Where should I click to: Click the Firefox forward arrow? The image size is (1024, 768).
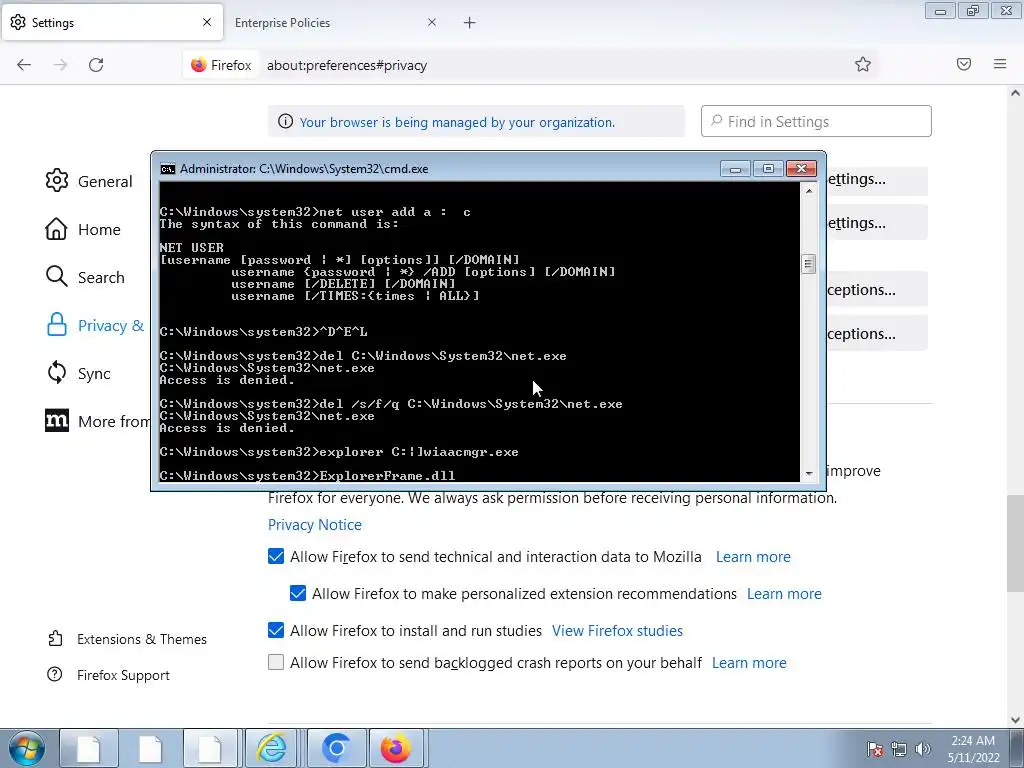[x=60, y=65]
